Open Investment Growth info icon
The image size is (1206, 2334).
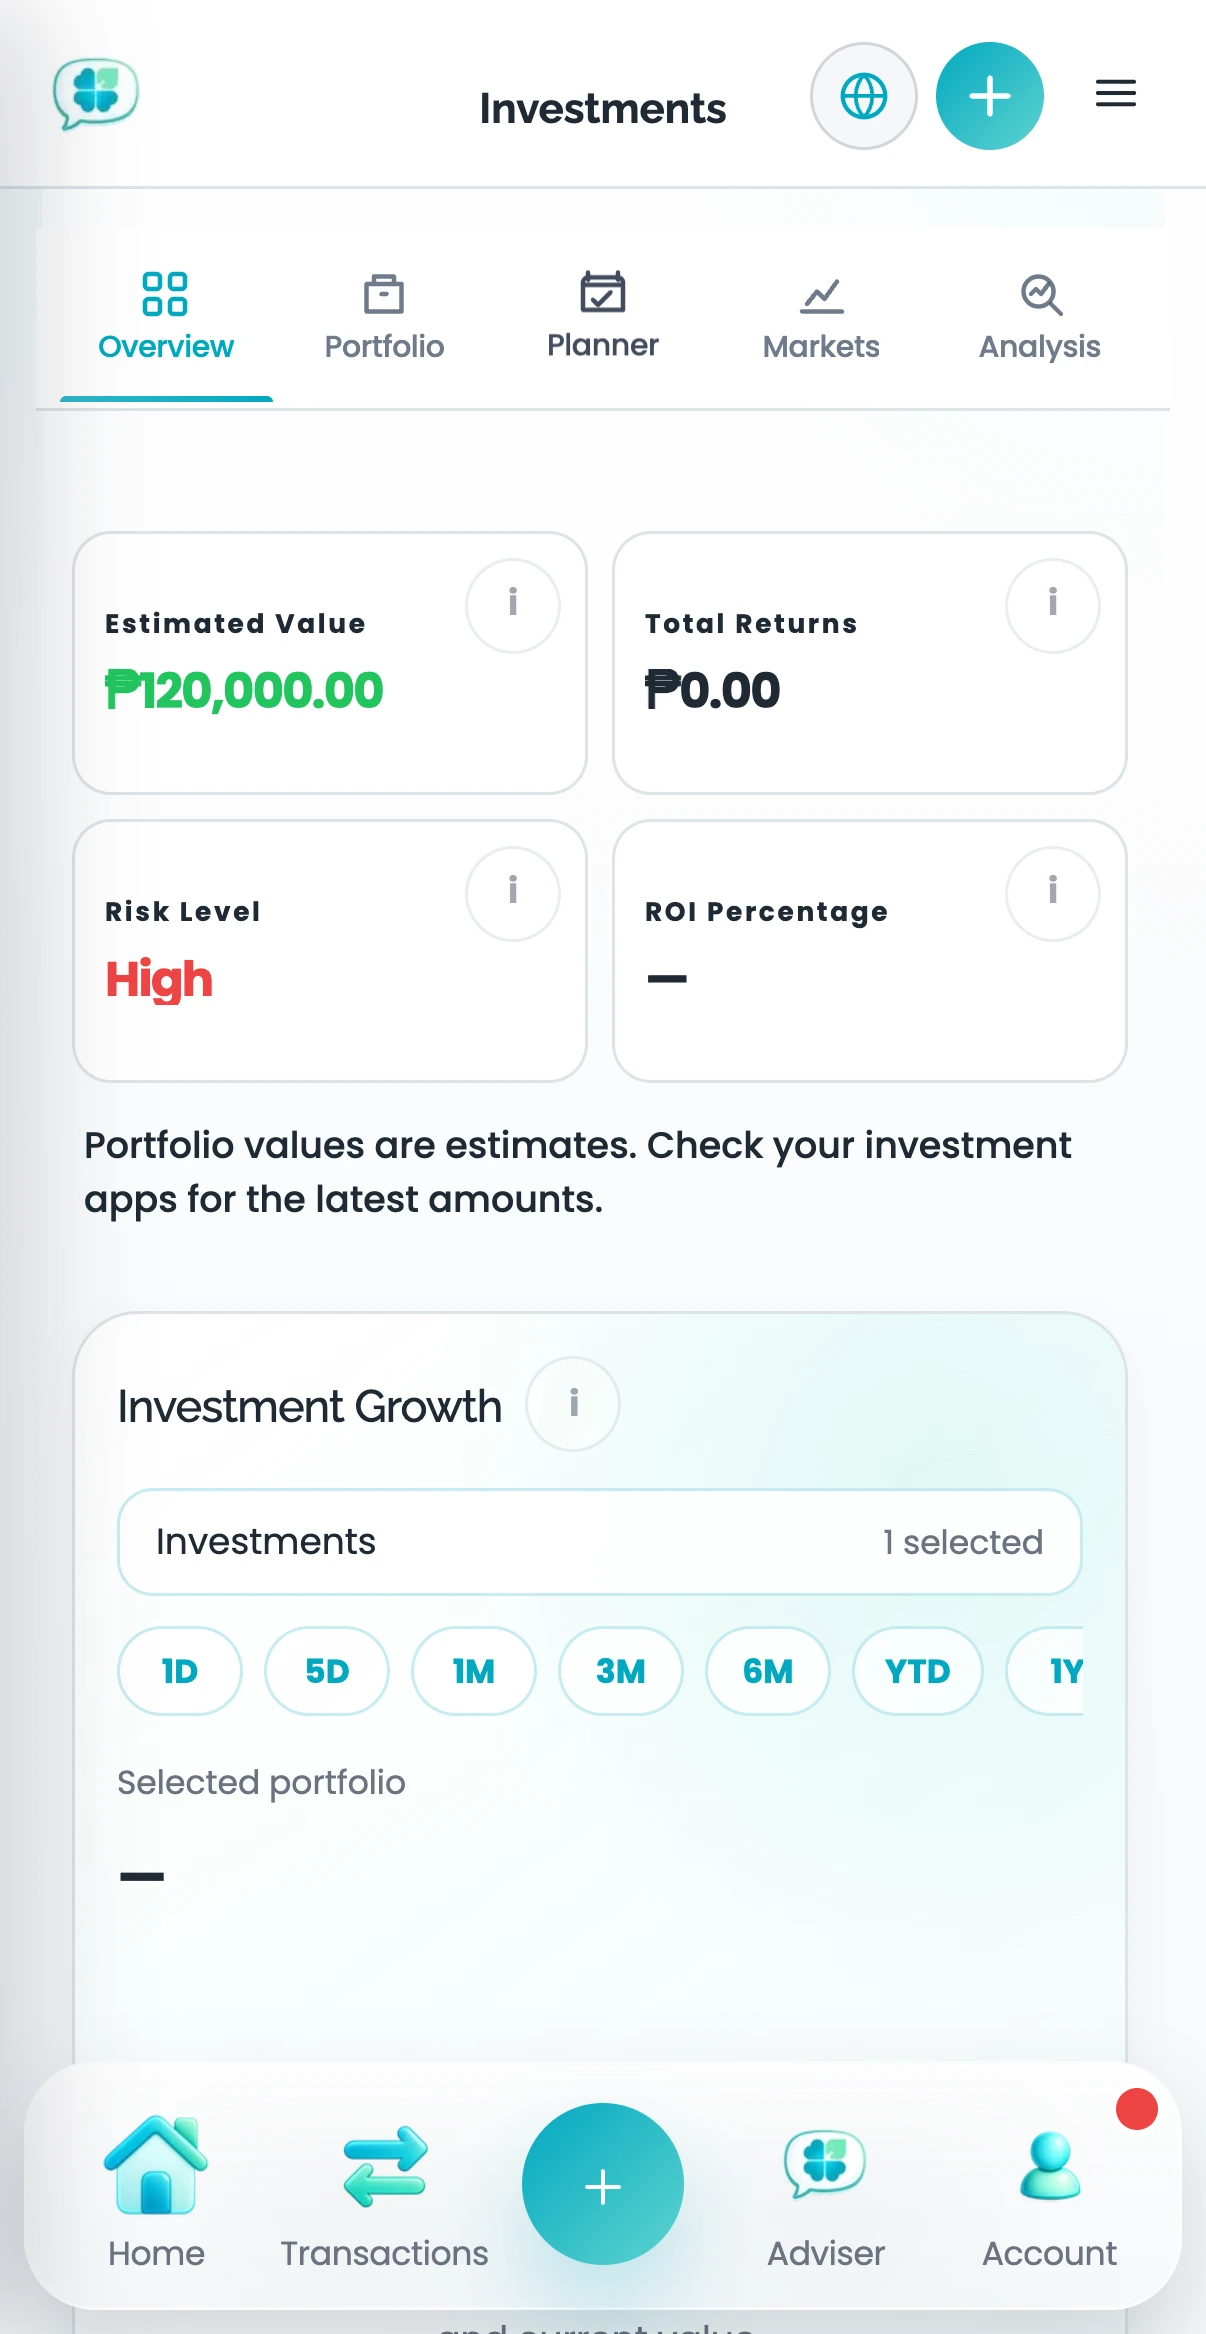coord(573,1404)
